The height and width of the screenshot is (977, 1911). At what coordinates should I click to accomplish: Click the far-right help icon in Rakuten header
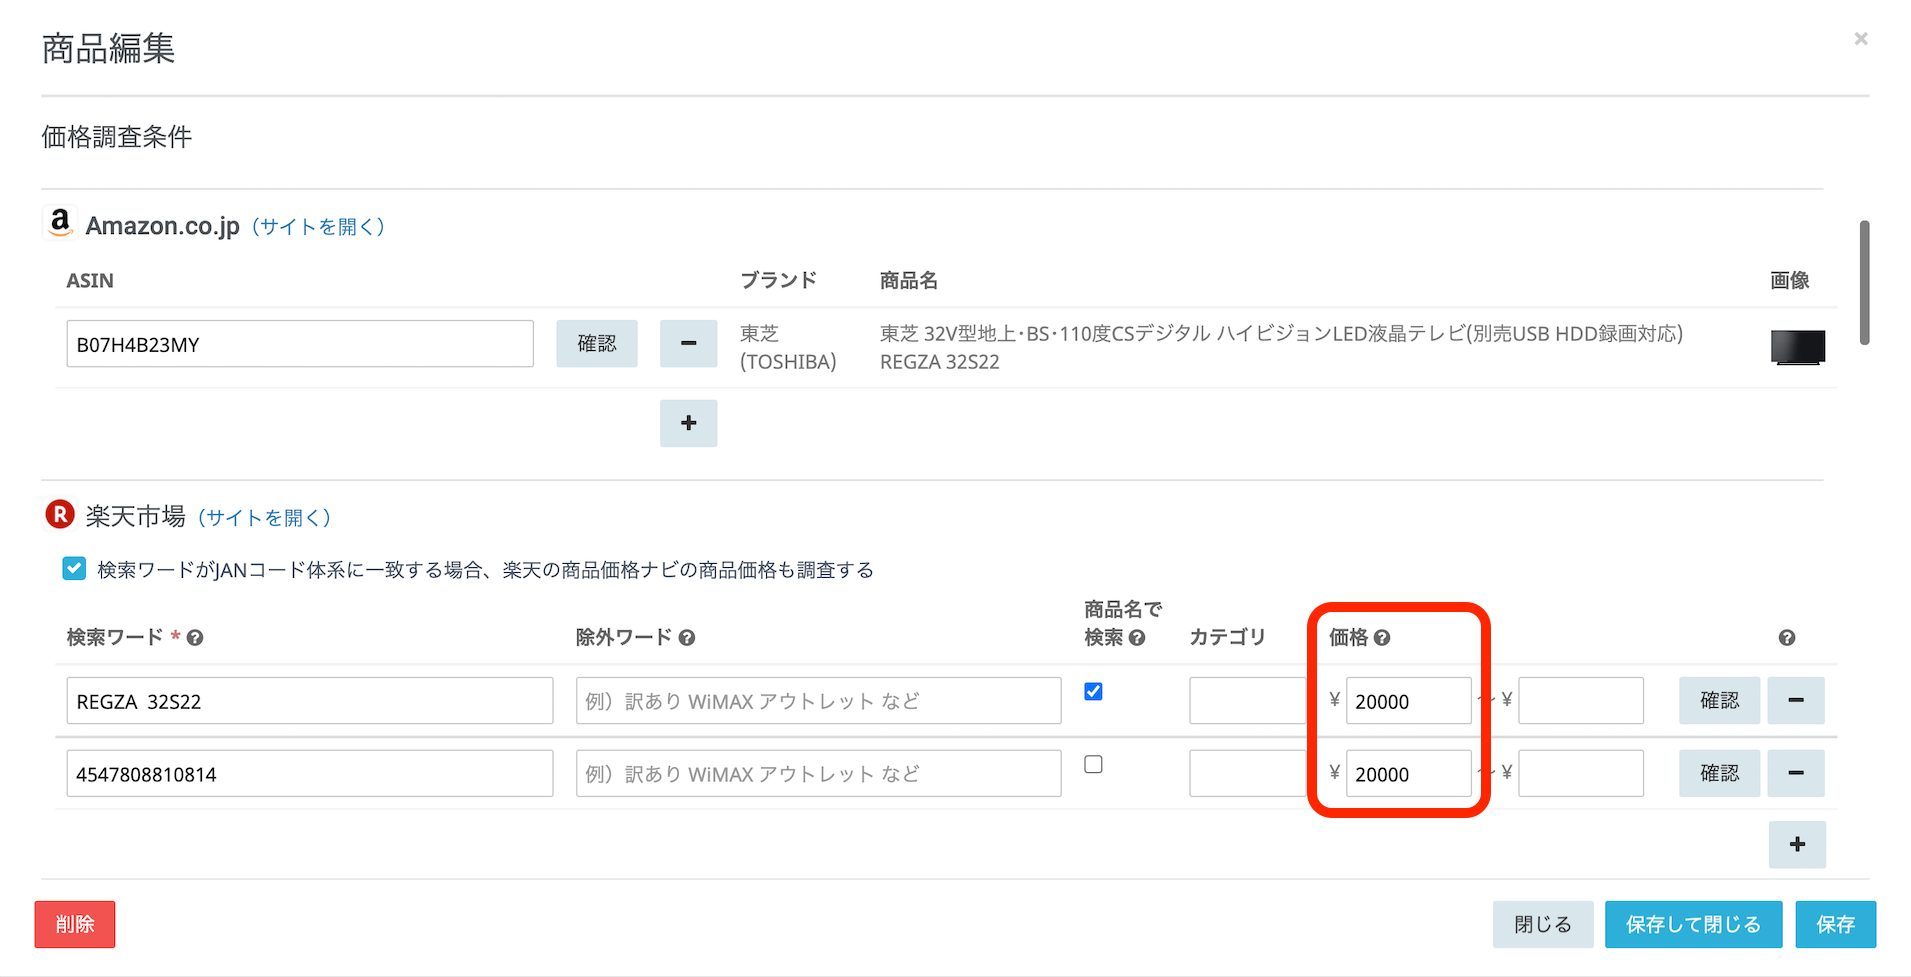pos(1787,638)
